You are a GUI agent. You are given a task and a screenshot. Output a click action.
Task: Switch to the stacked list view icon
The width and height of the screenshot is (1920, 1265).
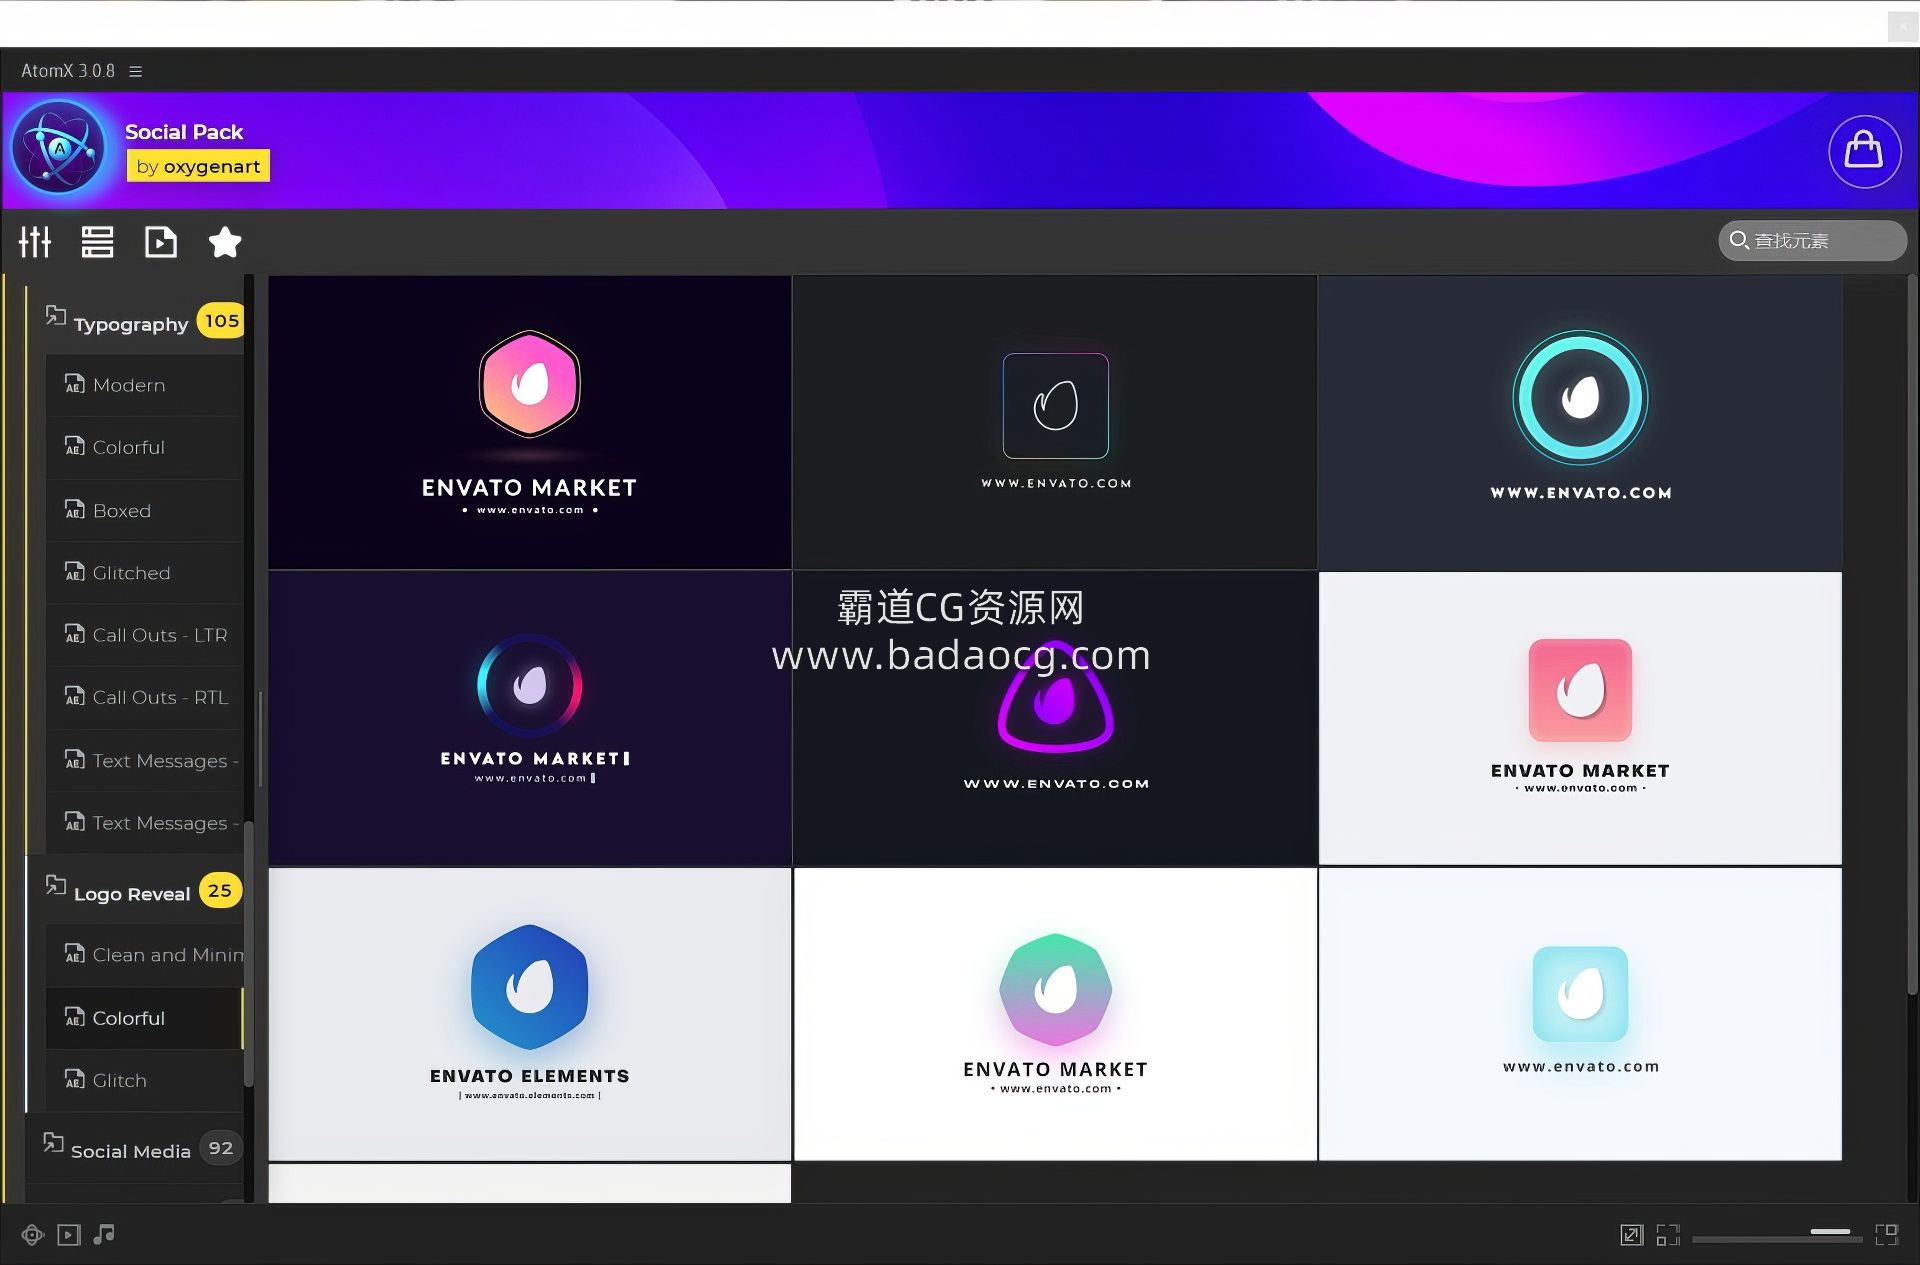[x=97, y=242]
